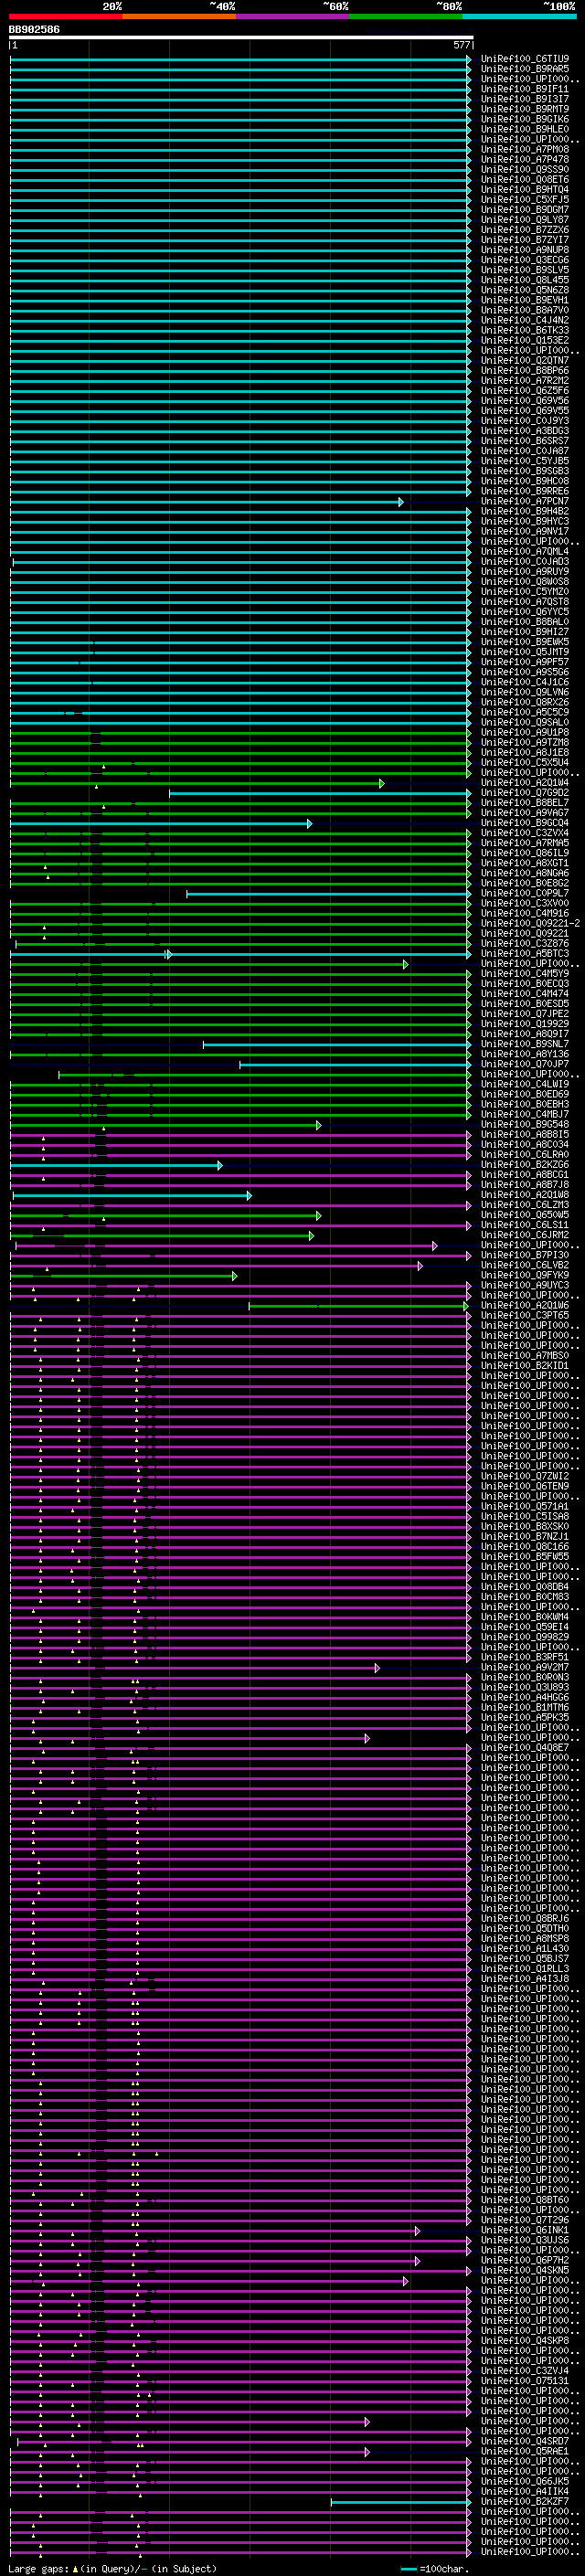Select the UniRef100_B9RRE6 label
Image resolution: width=585 pixels, height=2576 pixels.
click(x=524, y=491)
